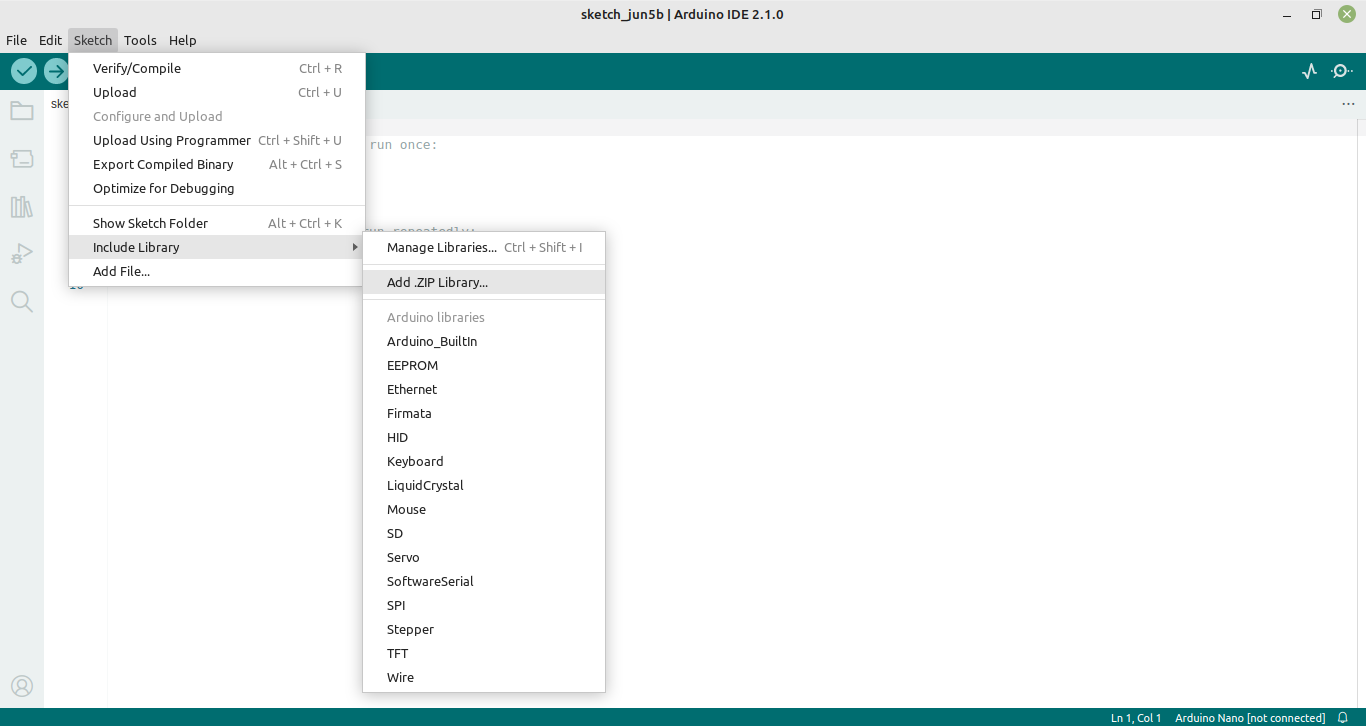Choose Add File... menu entry
This screenshot has width=1366, height=726.
pyautogui.click(x=217, y=271)
